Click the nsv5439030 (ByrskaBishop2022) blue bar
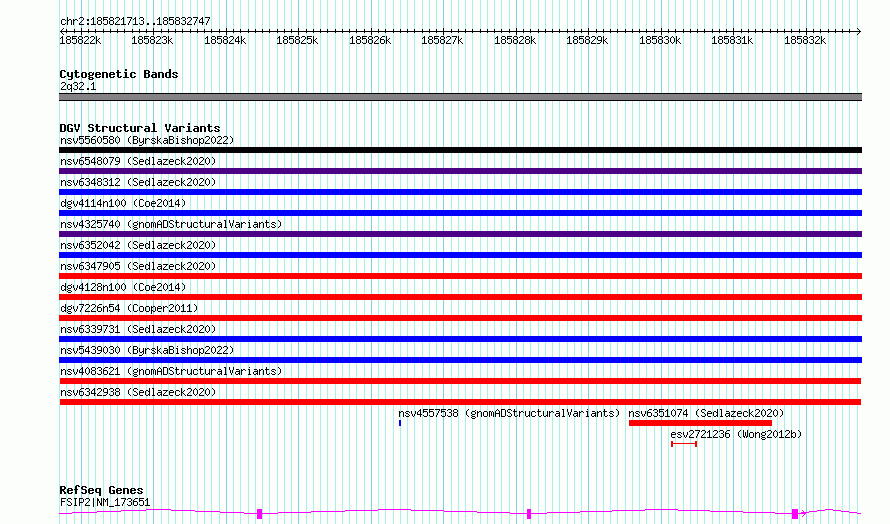 [x=460, y=360]
